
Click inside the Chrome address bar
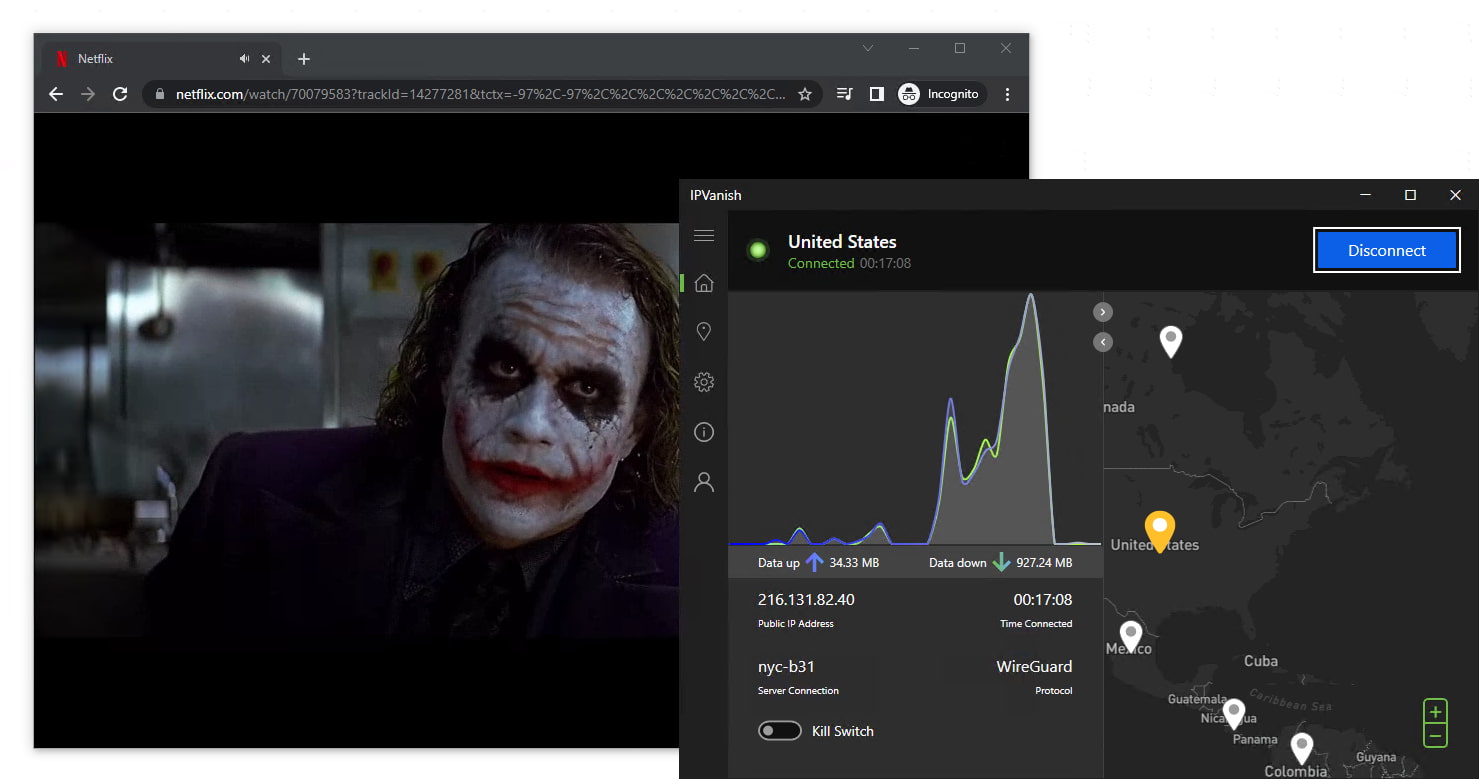point(450,93)
